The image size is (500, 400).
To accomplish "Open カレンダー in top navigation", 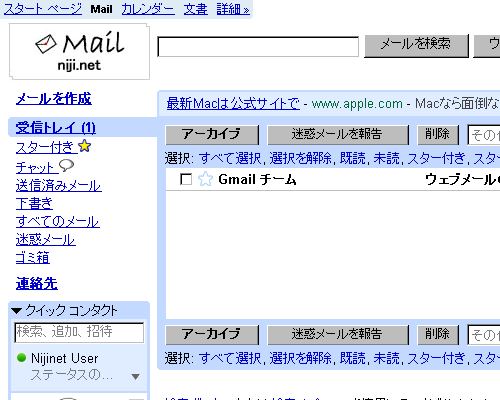I will (x=148, y=9).
